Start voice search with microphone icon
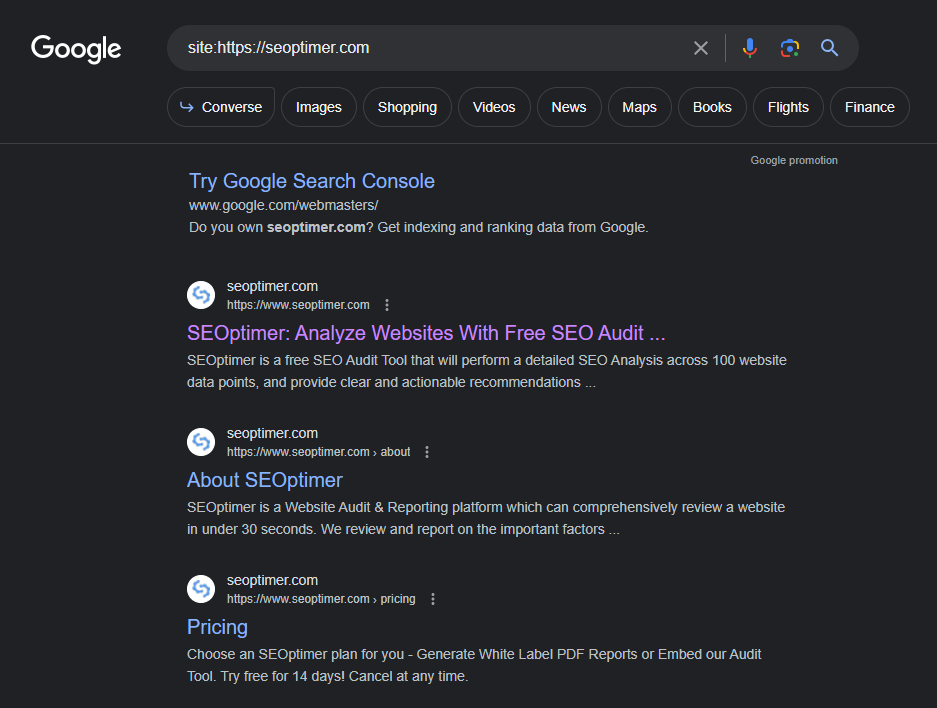The height and width of the screenshot is (708, 937). coord(750,48)
